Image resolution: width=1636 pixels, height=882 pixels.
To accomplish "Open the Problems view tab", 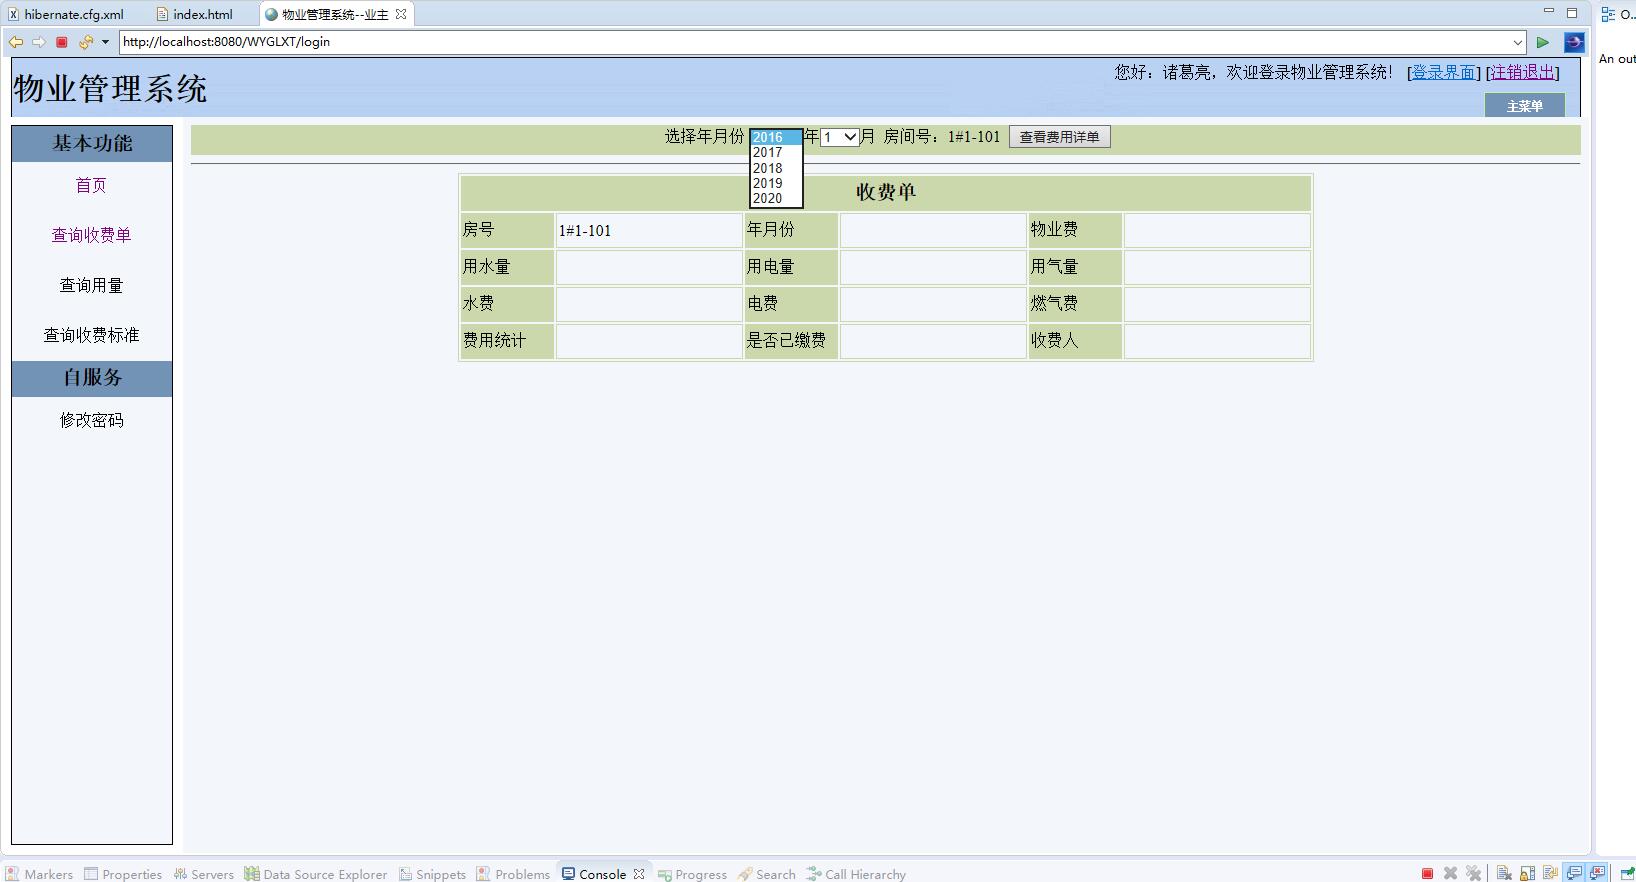I will click(x=514, y=874).
